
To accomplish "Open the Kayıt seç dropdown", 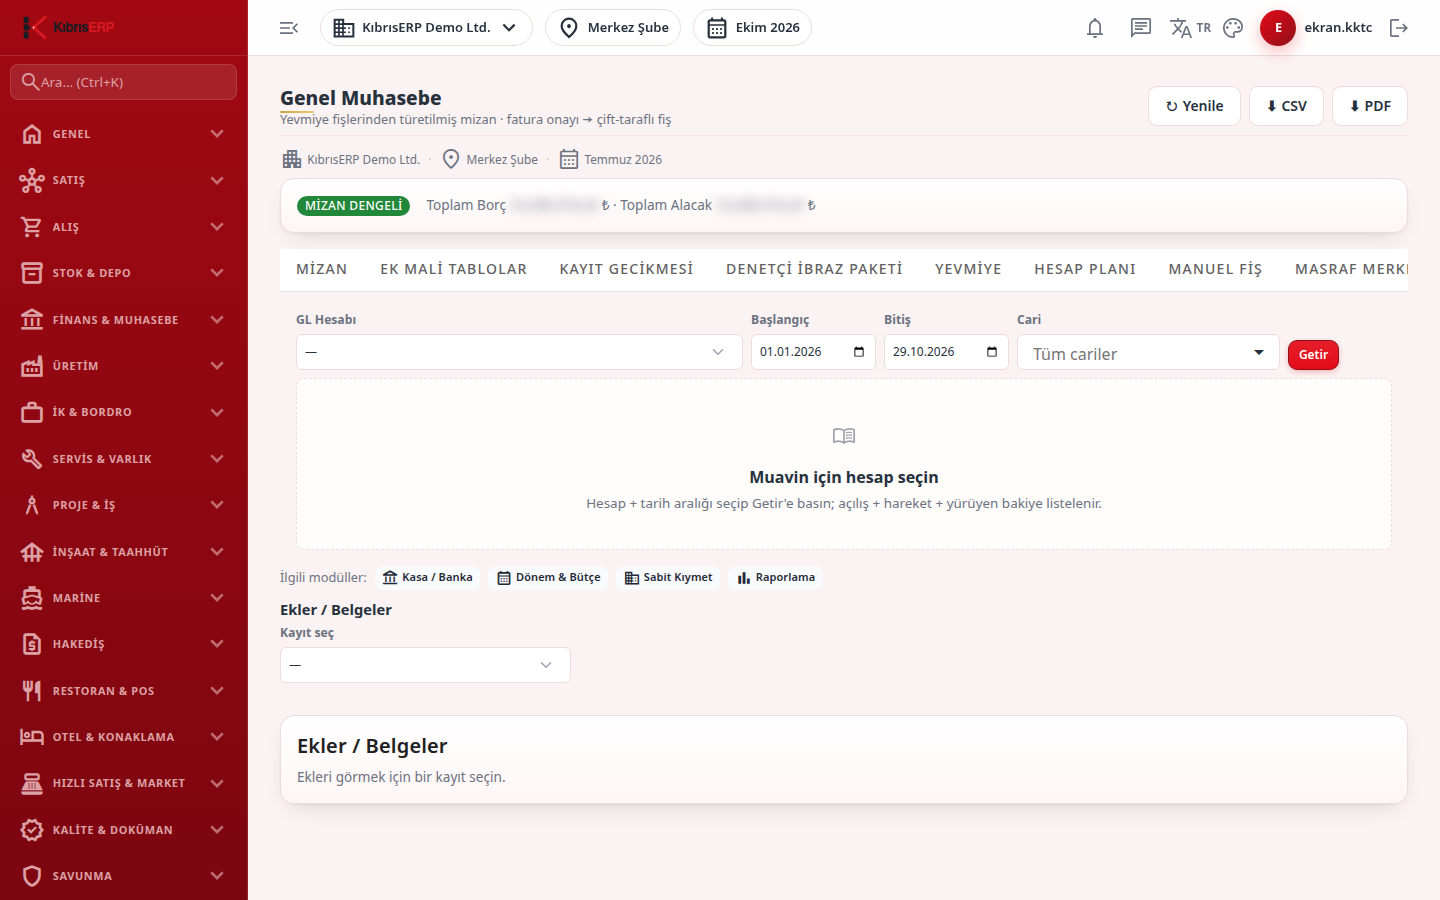I will pos(425,665).
